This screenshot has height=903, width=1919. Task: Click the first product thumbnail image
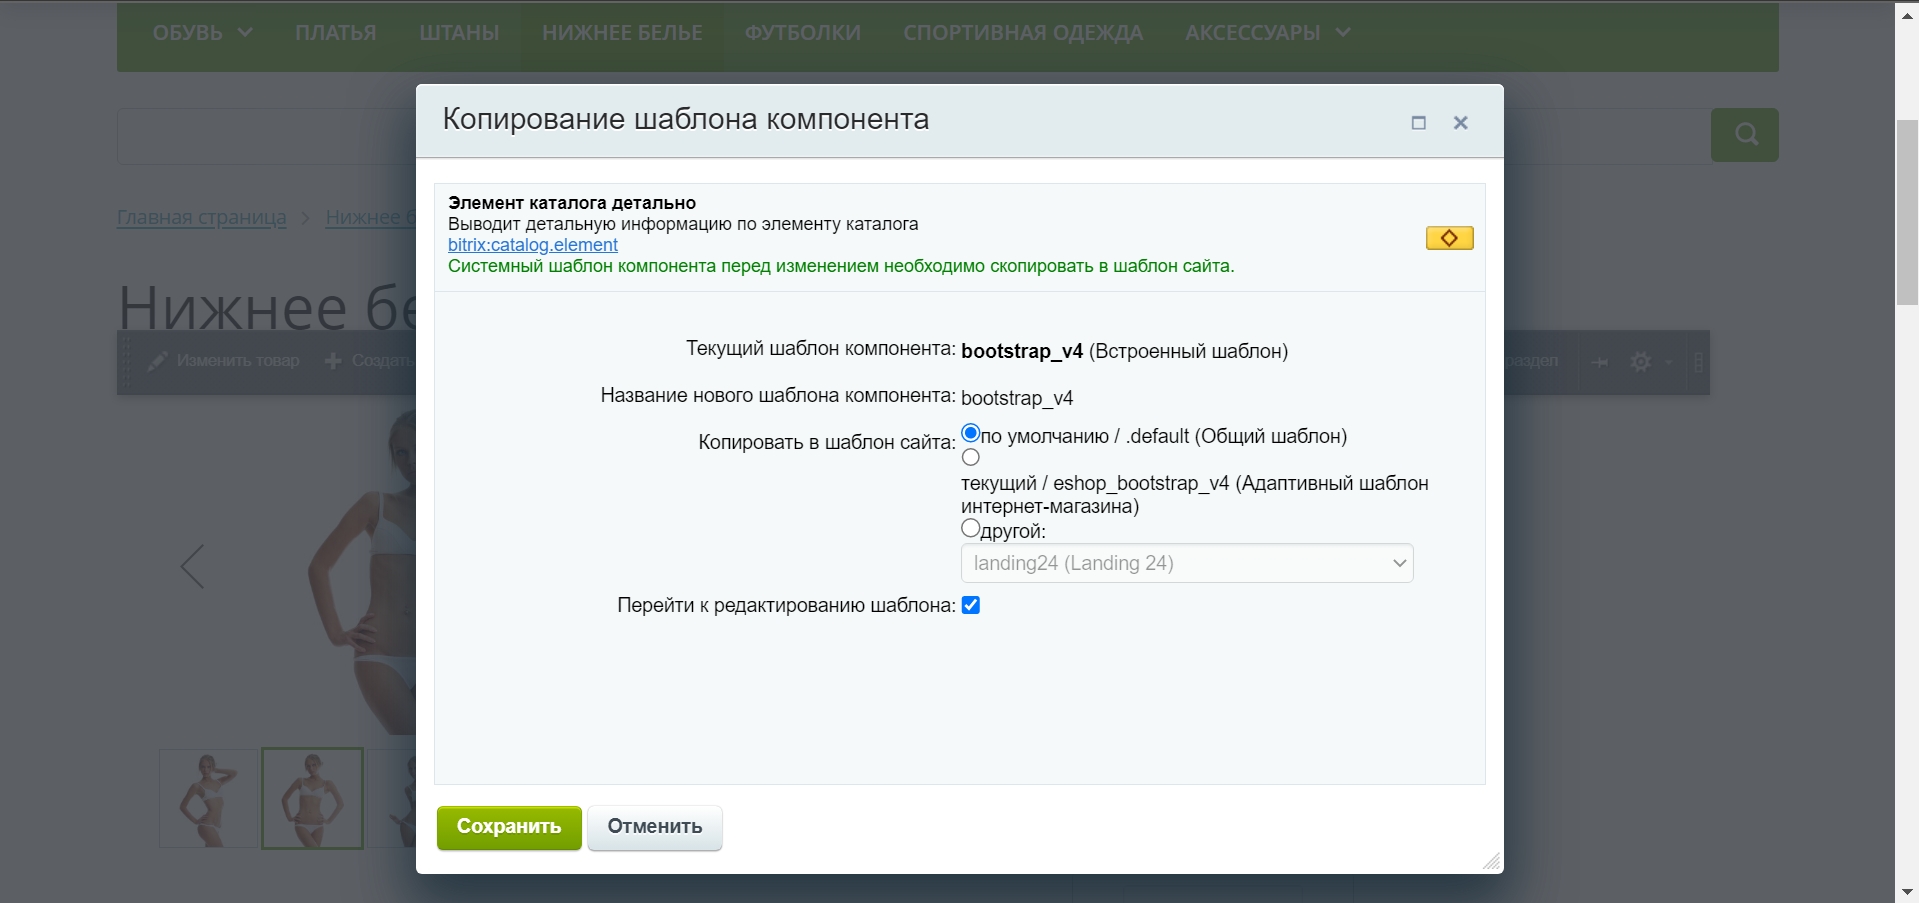coord(209,798)
